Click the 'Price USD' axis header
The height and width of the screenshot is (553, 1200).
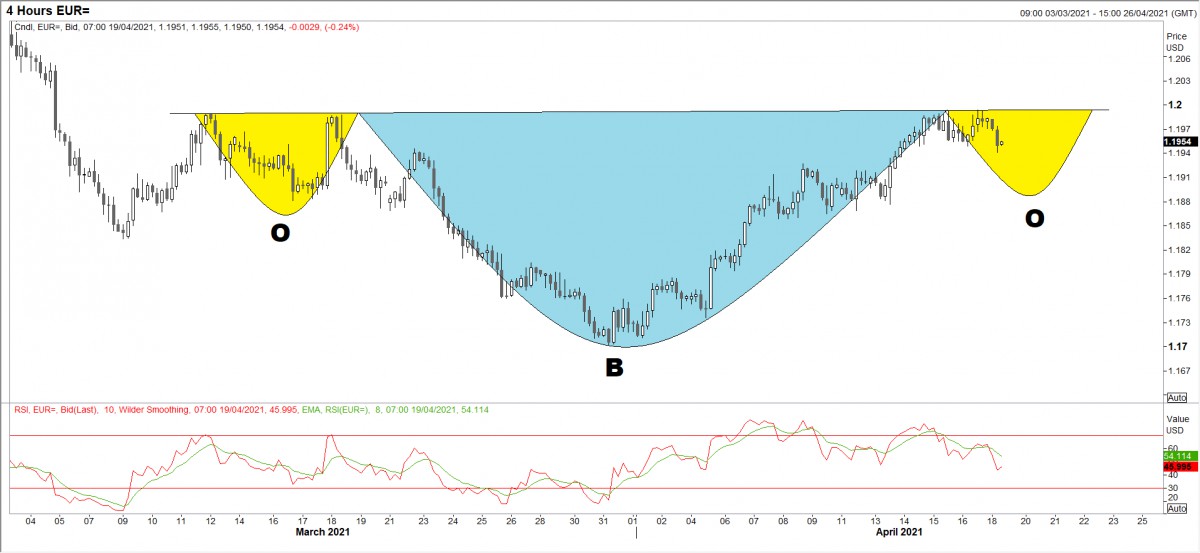point(1176,40)
